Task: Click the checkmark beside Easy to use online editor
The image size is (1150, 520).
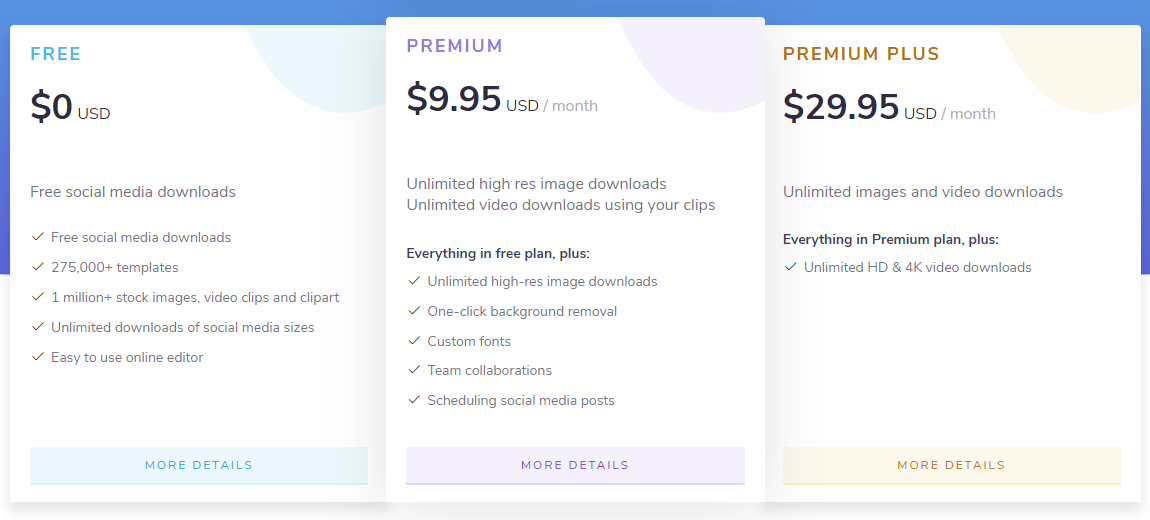Action: pos(37,357)
